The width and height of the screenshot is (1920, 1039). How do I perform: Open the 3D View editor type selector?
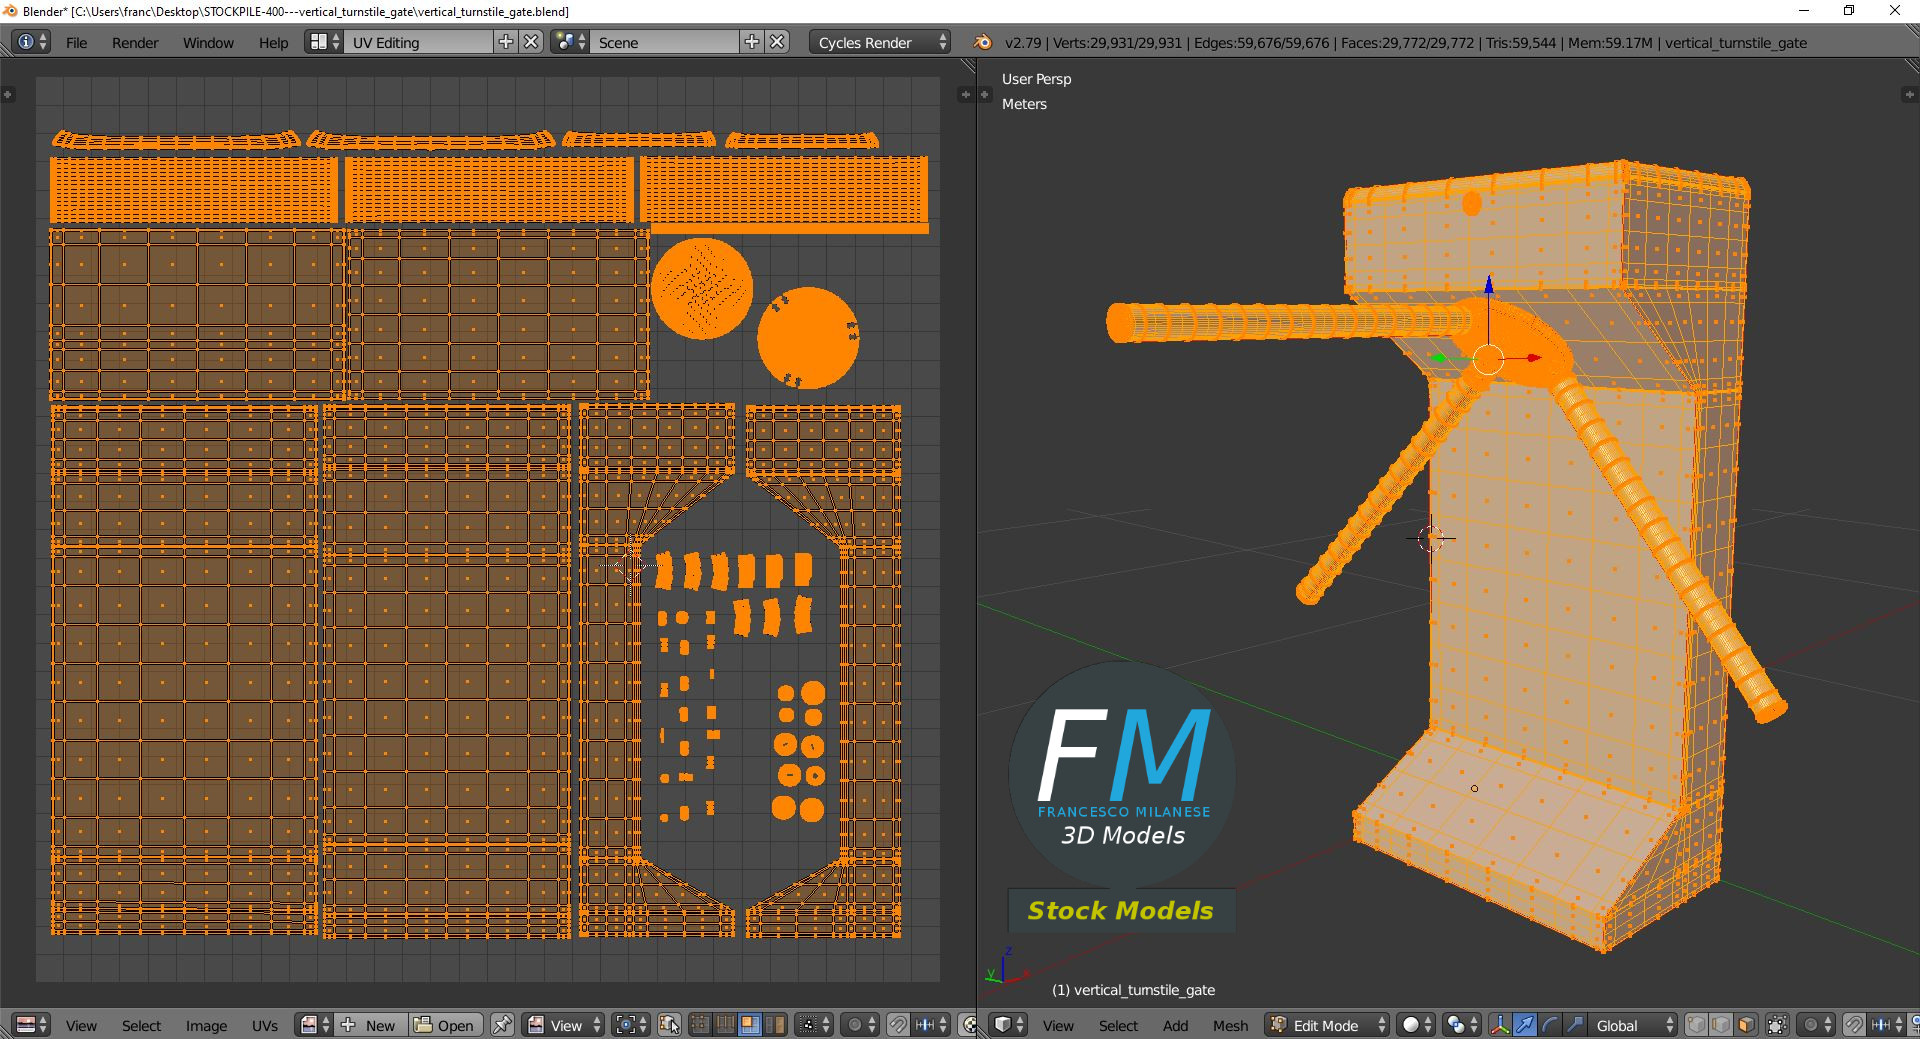point(1008,1025)
